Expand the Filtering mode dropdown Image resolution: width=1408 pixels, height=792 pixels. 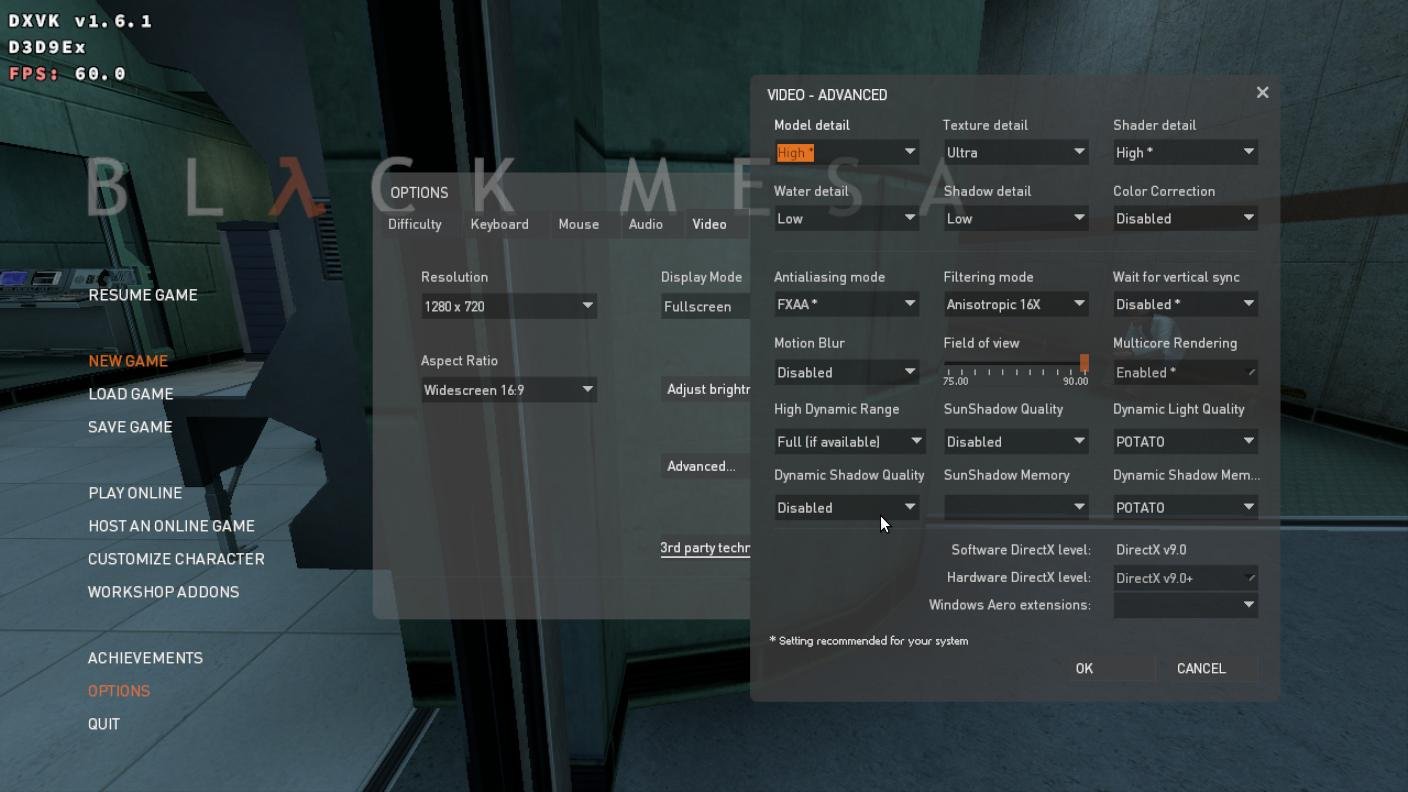1014,304
